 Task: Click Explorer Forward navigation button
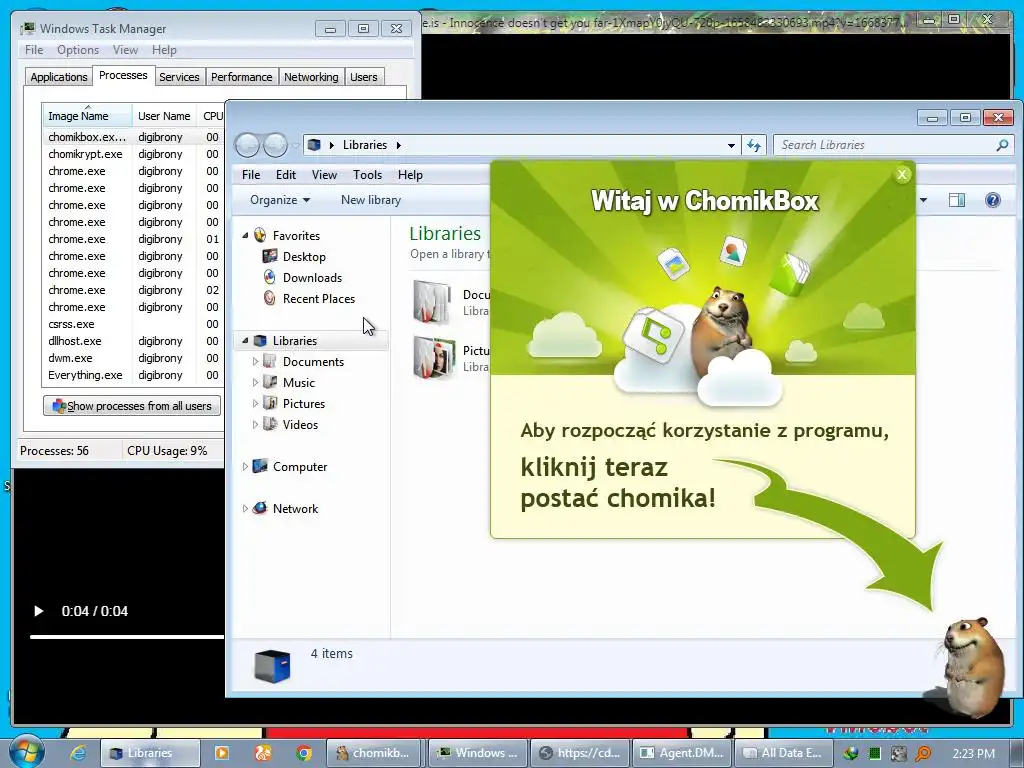point(275,145)
